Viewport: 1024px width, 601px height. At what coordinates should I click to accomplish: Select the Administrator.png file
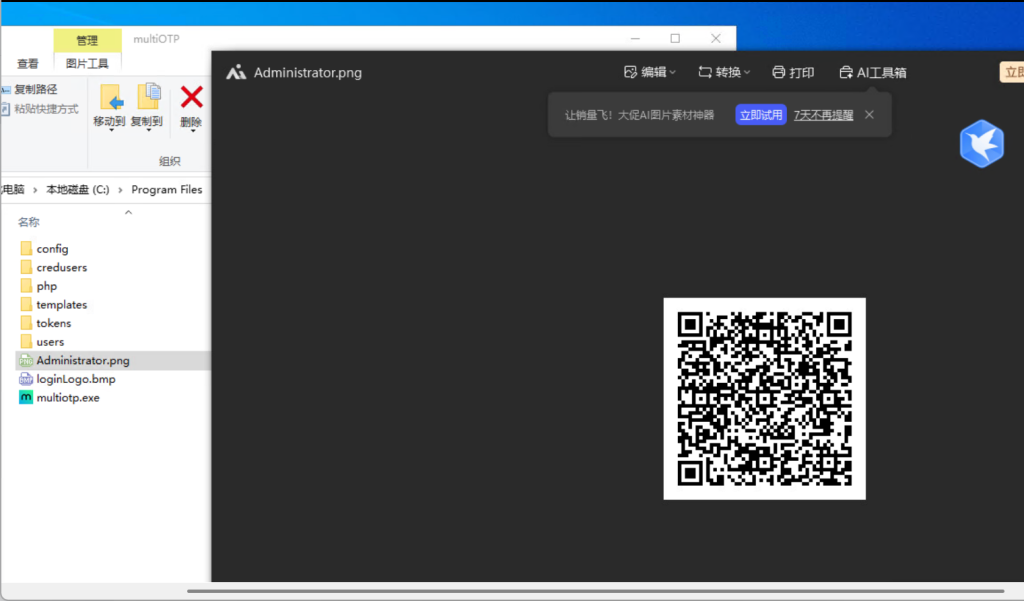click(113, 361)
